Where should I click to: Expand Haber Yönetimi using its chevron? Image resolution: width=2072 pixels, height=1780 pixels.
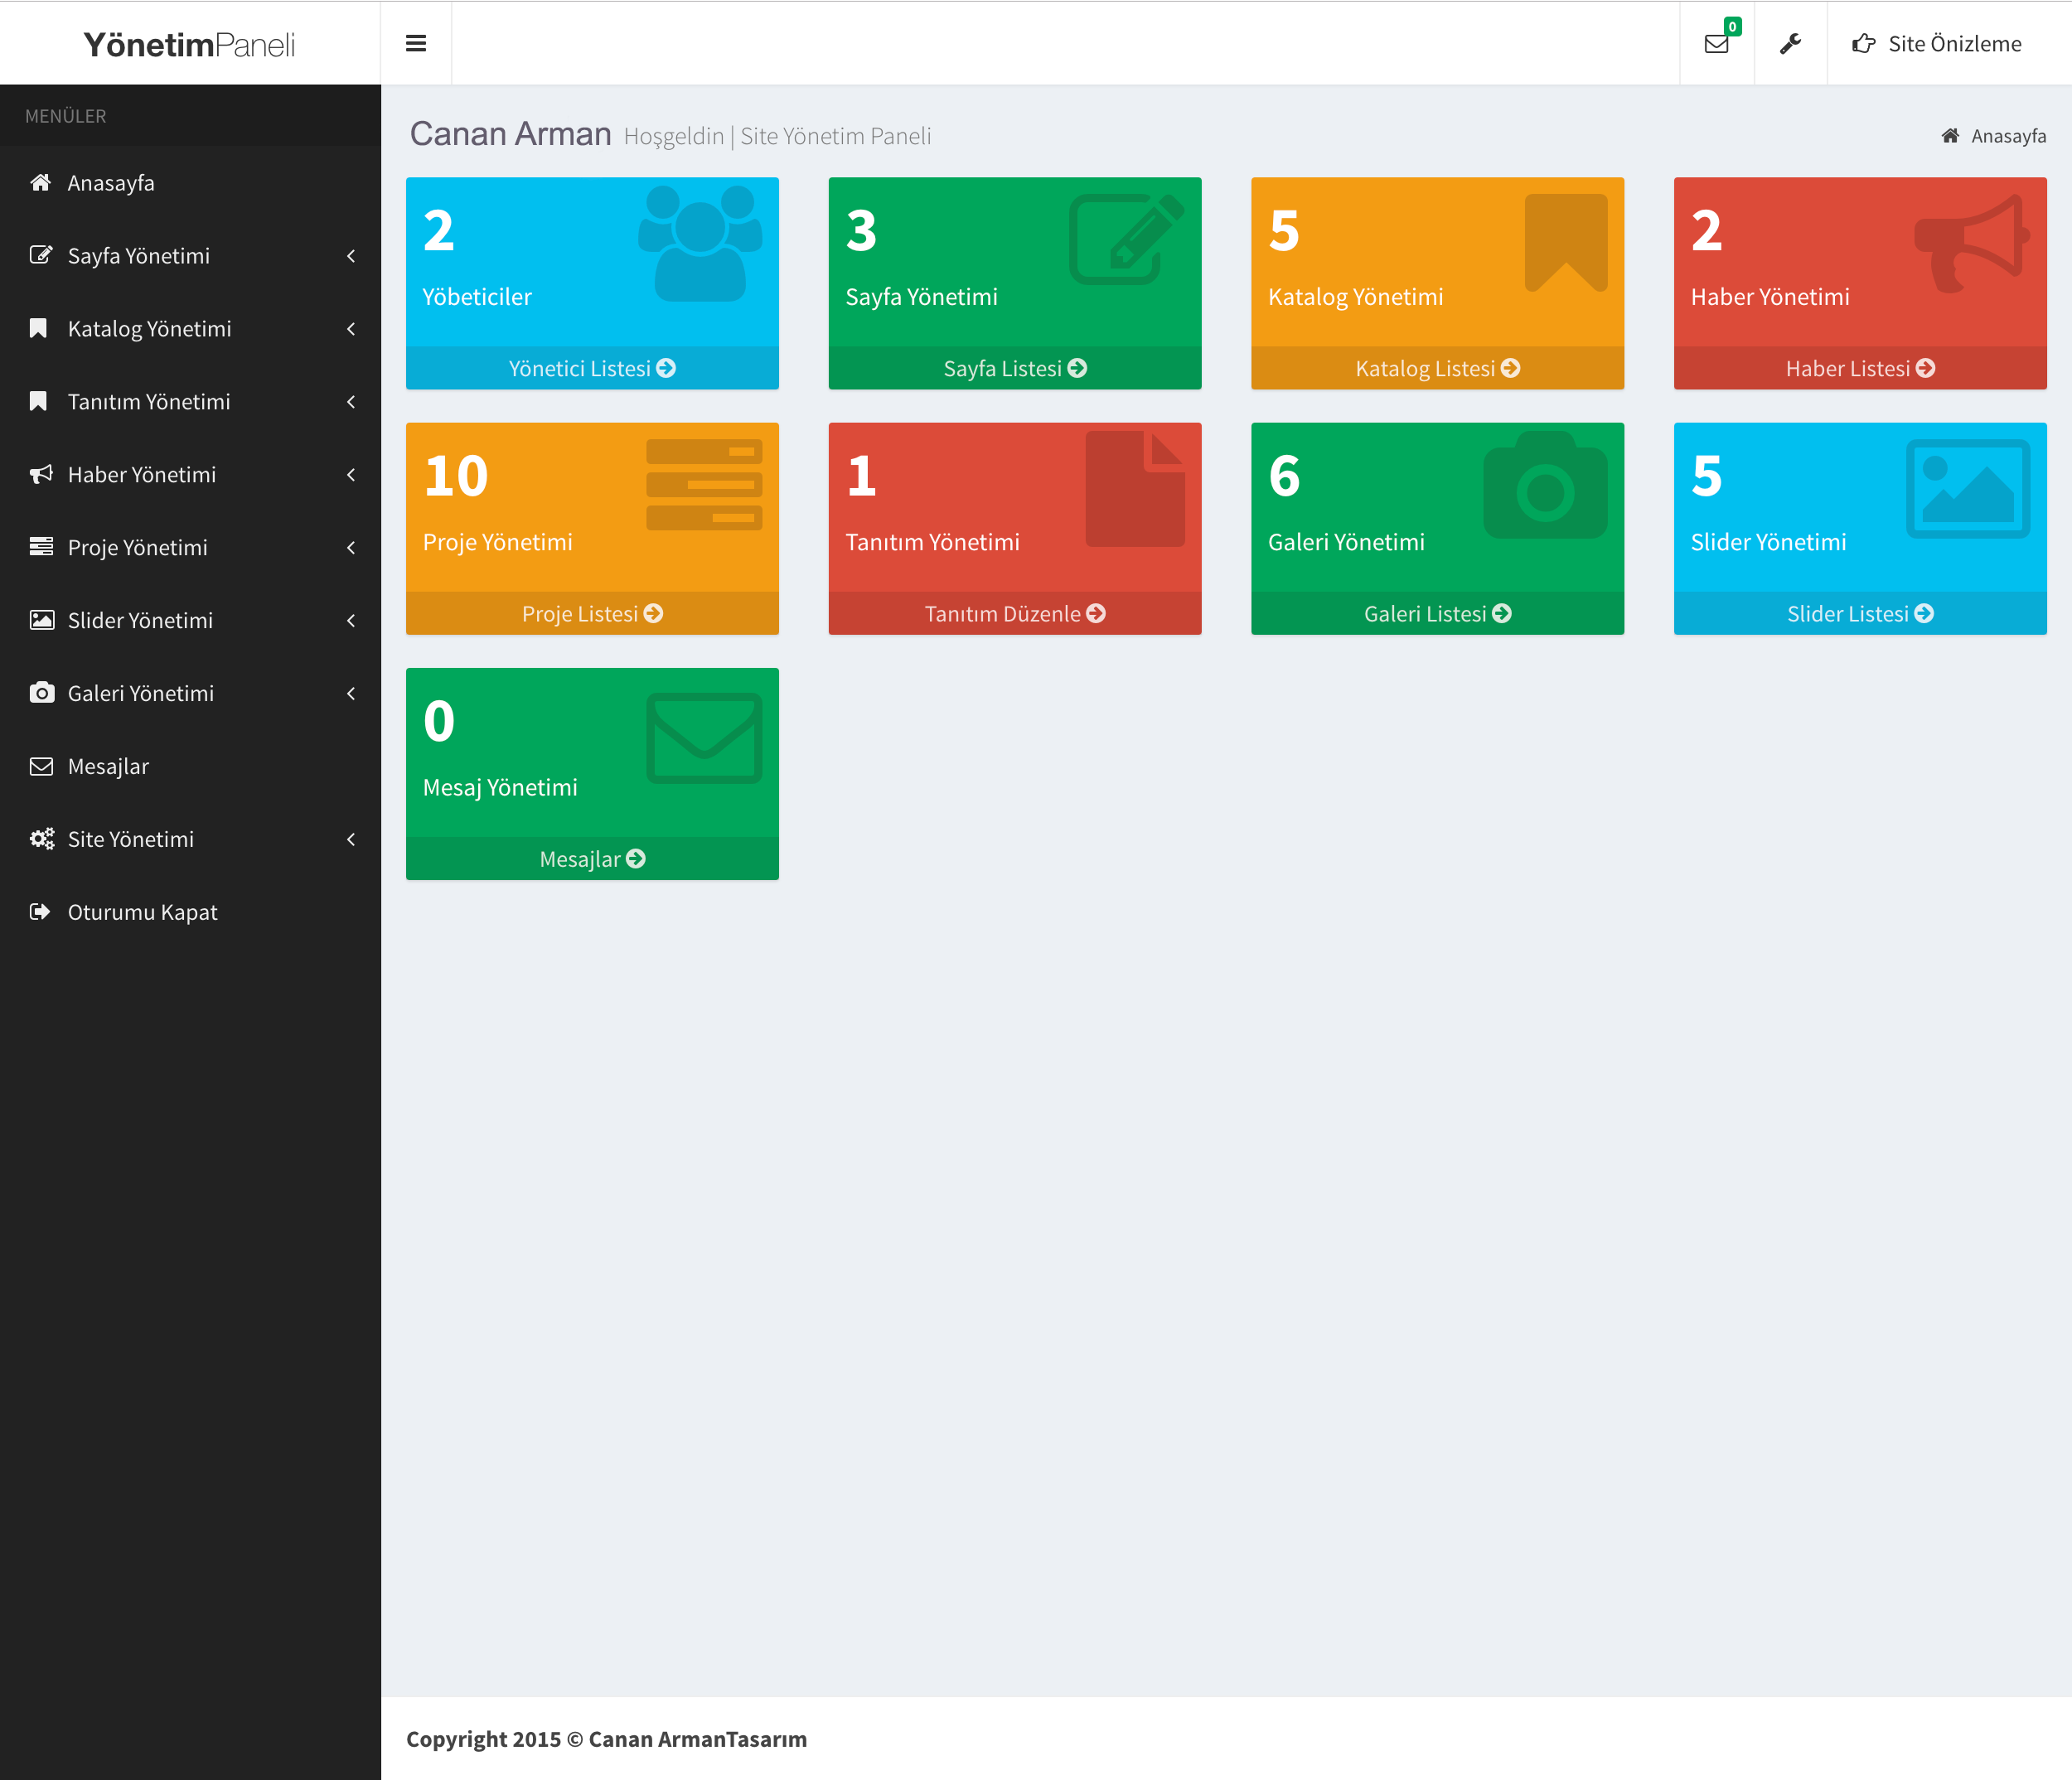point(351,475)
